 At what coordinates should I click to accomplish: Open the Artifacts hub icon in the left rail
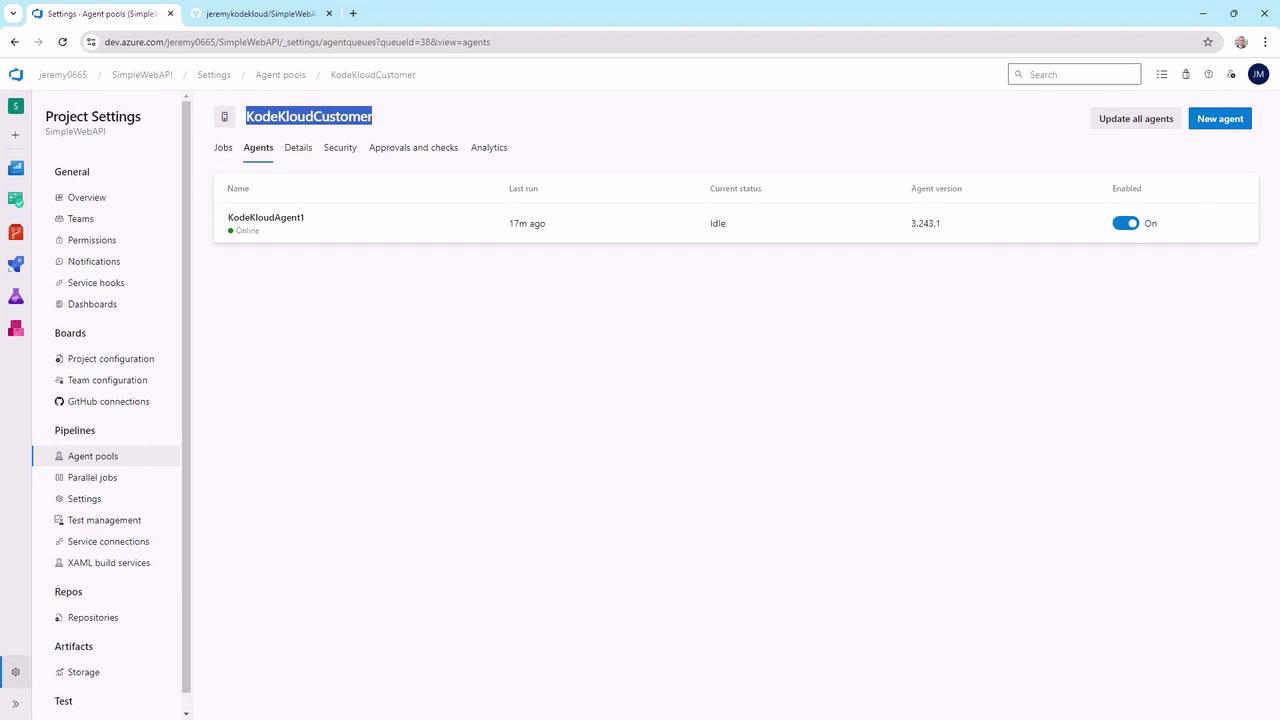click(16, 328)
